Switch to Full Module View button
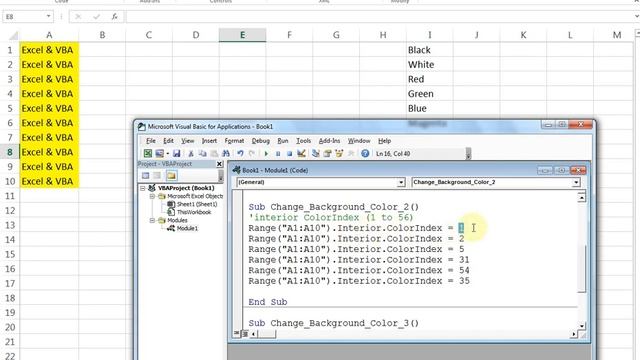This screenshot has width=640, height=360. click(244, 334)
